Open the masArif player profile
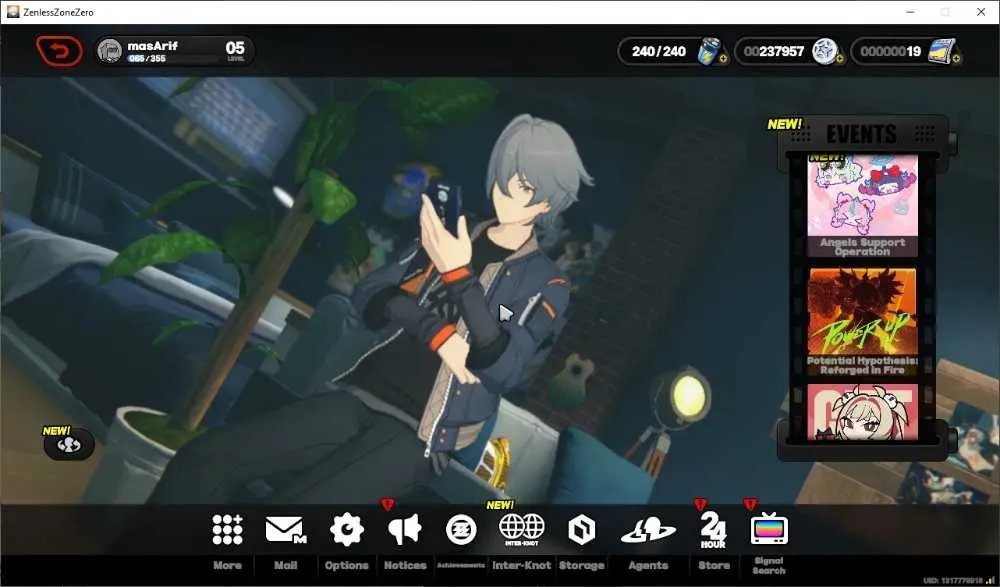Viewport: 1000px width, 587px height. [x=175, y=51]
